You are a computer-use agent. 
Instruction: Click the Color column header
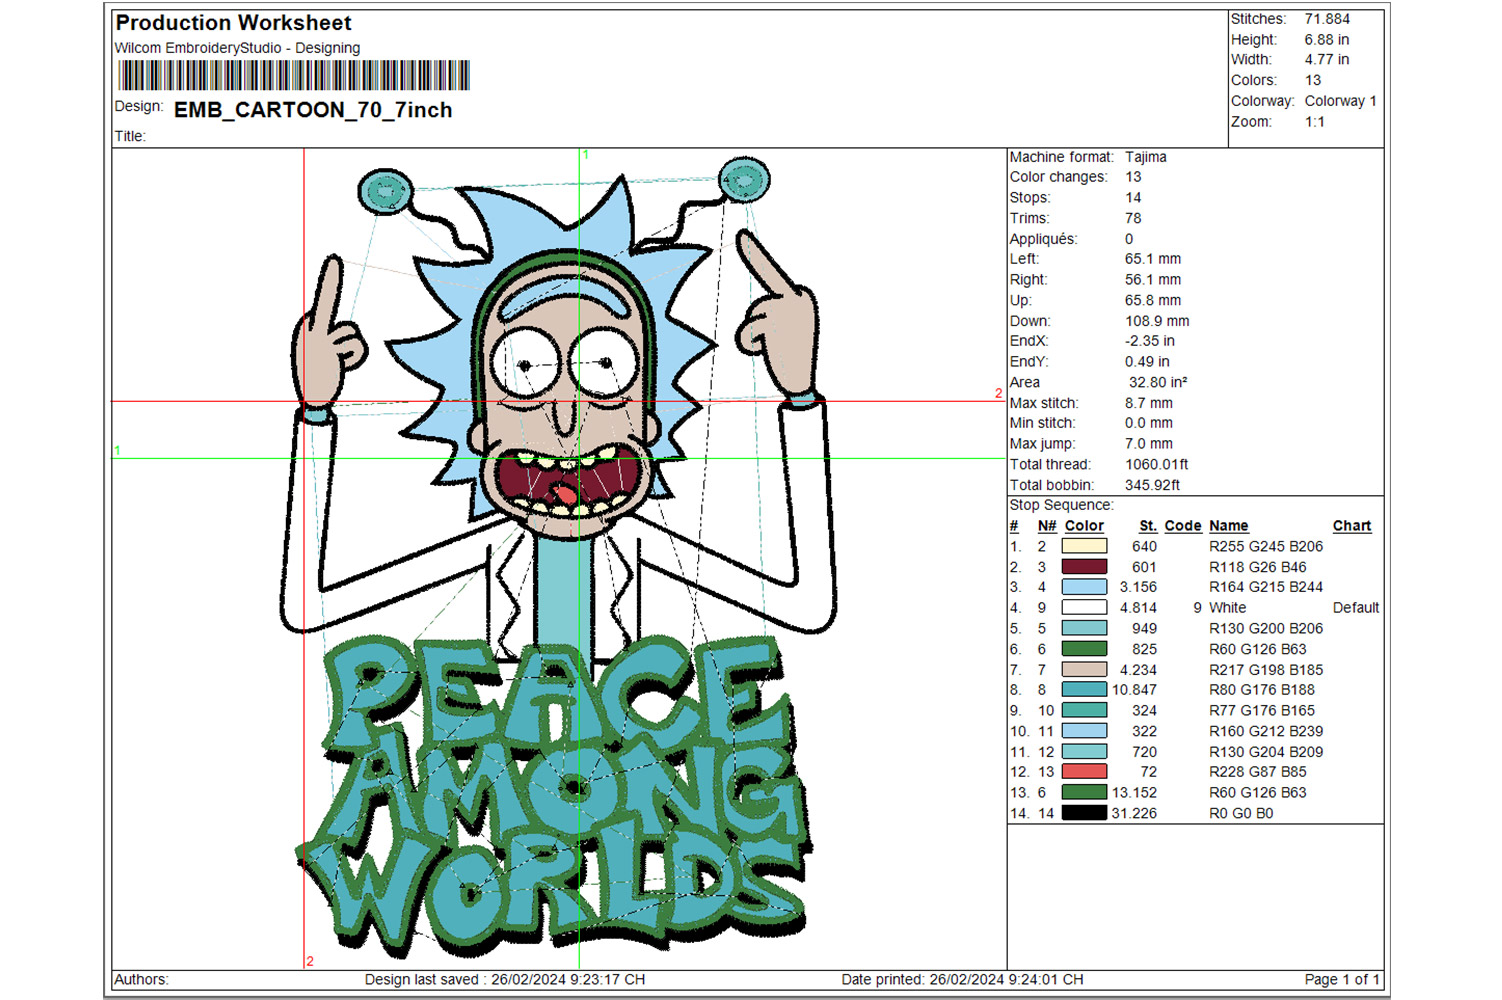click(x=1084, y=526)
